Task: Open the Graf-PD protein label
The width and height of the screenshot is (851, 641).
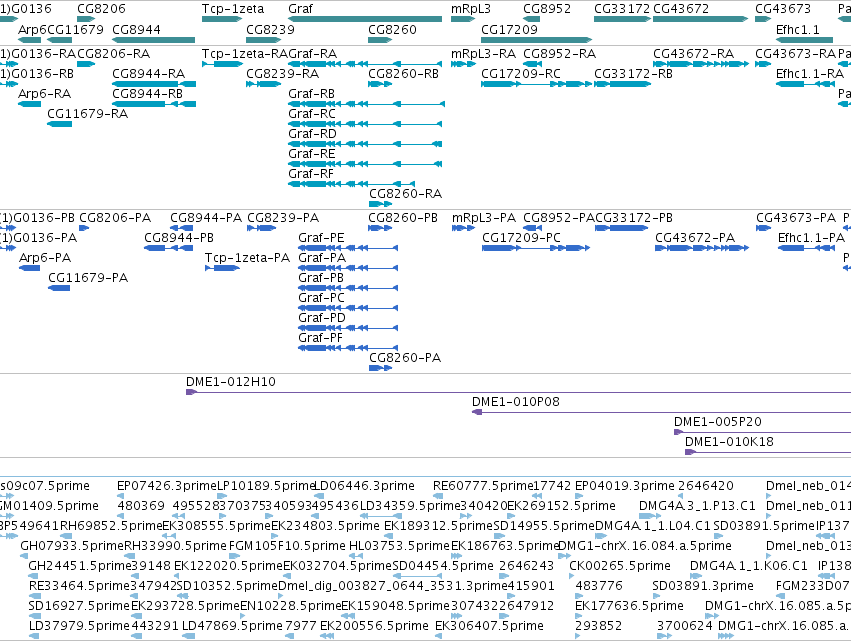Action: (x=322, y=319)
